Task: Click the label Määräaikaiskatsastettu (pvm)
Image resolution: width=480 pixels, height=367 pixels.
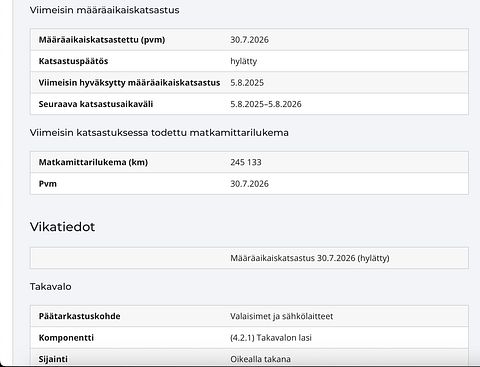Action: tap(102, 40)
